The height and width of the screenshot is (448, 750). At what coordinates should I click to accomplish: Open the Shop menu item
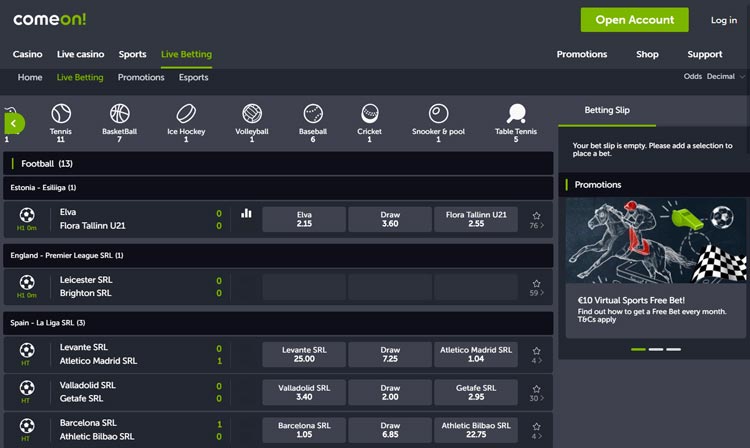647,54
